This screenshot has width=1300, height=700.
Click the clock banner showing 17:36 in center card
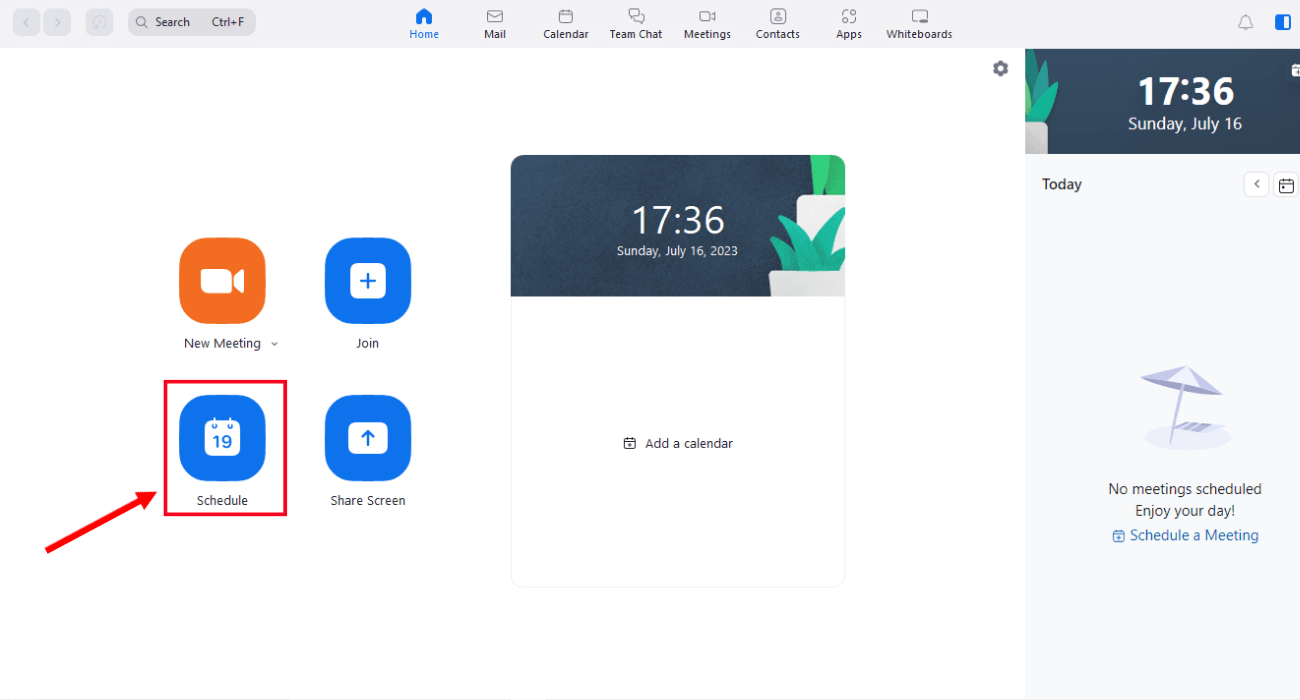pyautogui.click(x=678, y=226)
